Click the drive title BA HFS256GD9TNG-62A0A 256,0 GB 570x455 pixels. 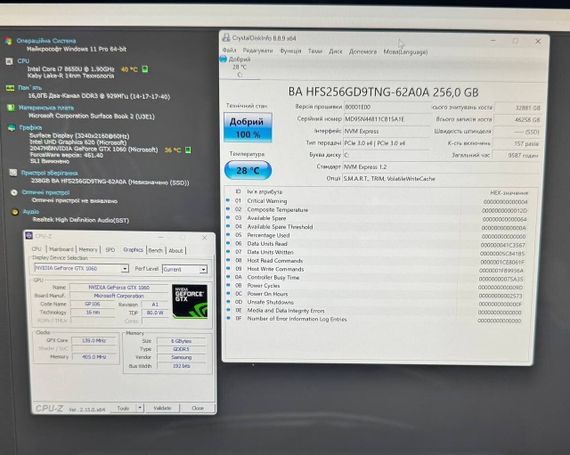click(383, 92)
